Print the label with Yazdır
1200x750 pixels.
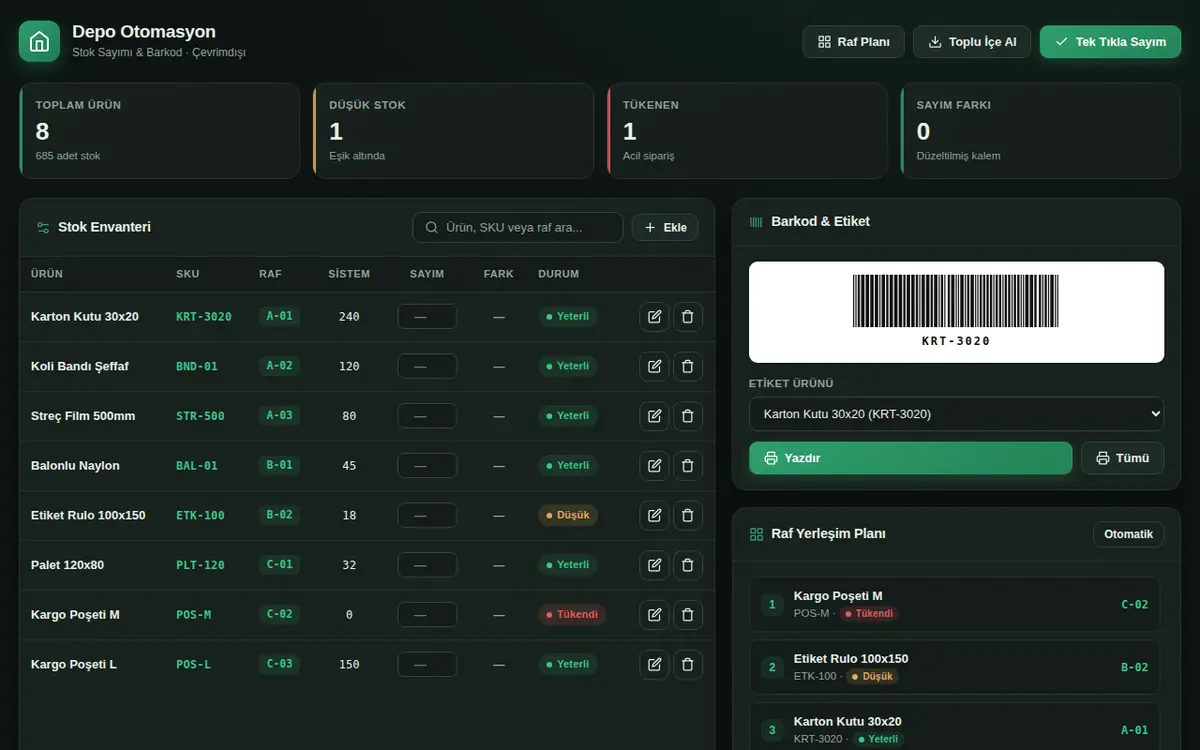910,458
